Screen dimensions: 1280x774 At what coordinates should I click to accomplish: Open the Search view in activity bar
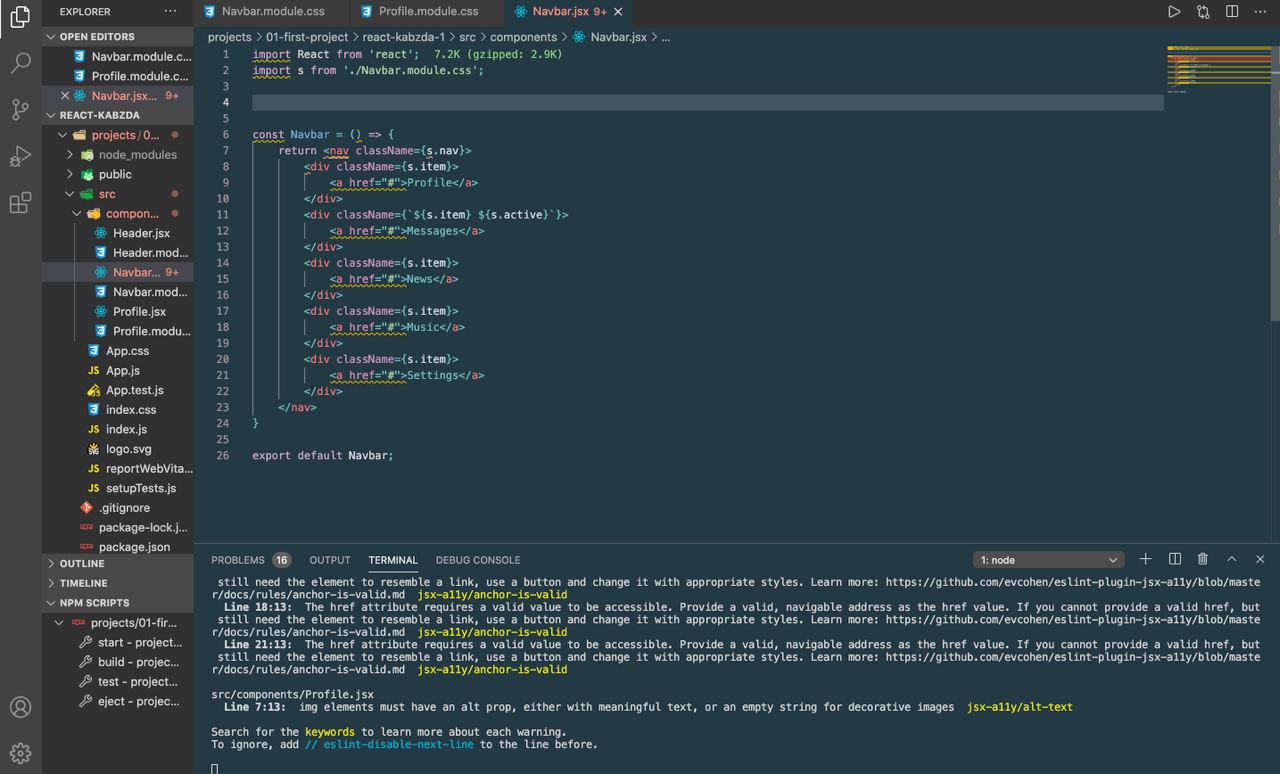click(20, 64)
